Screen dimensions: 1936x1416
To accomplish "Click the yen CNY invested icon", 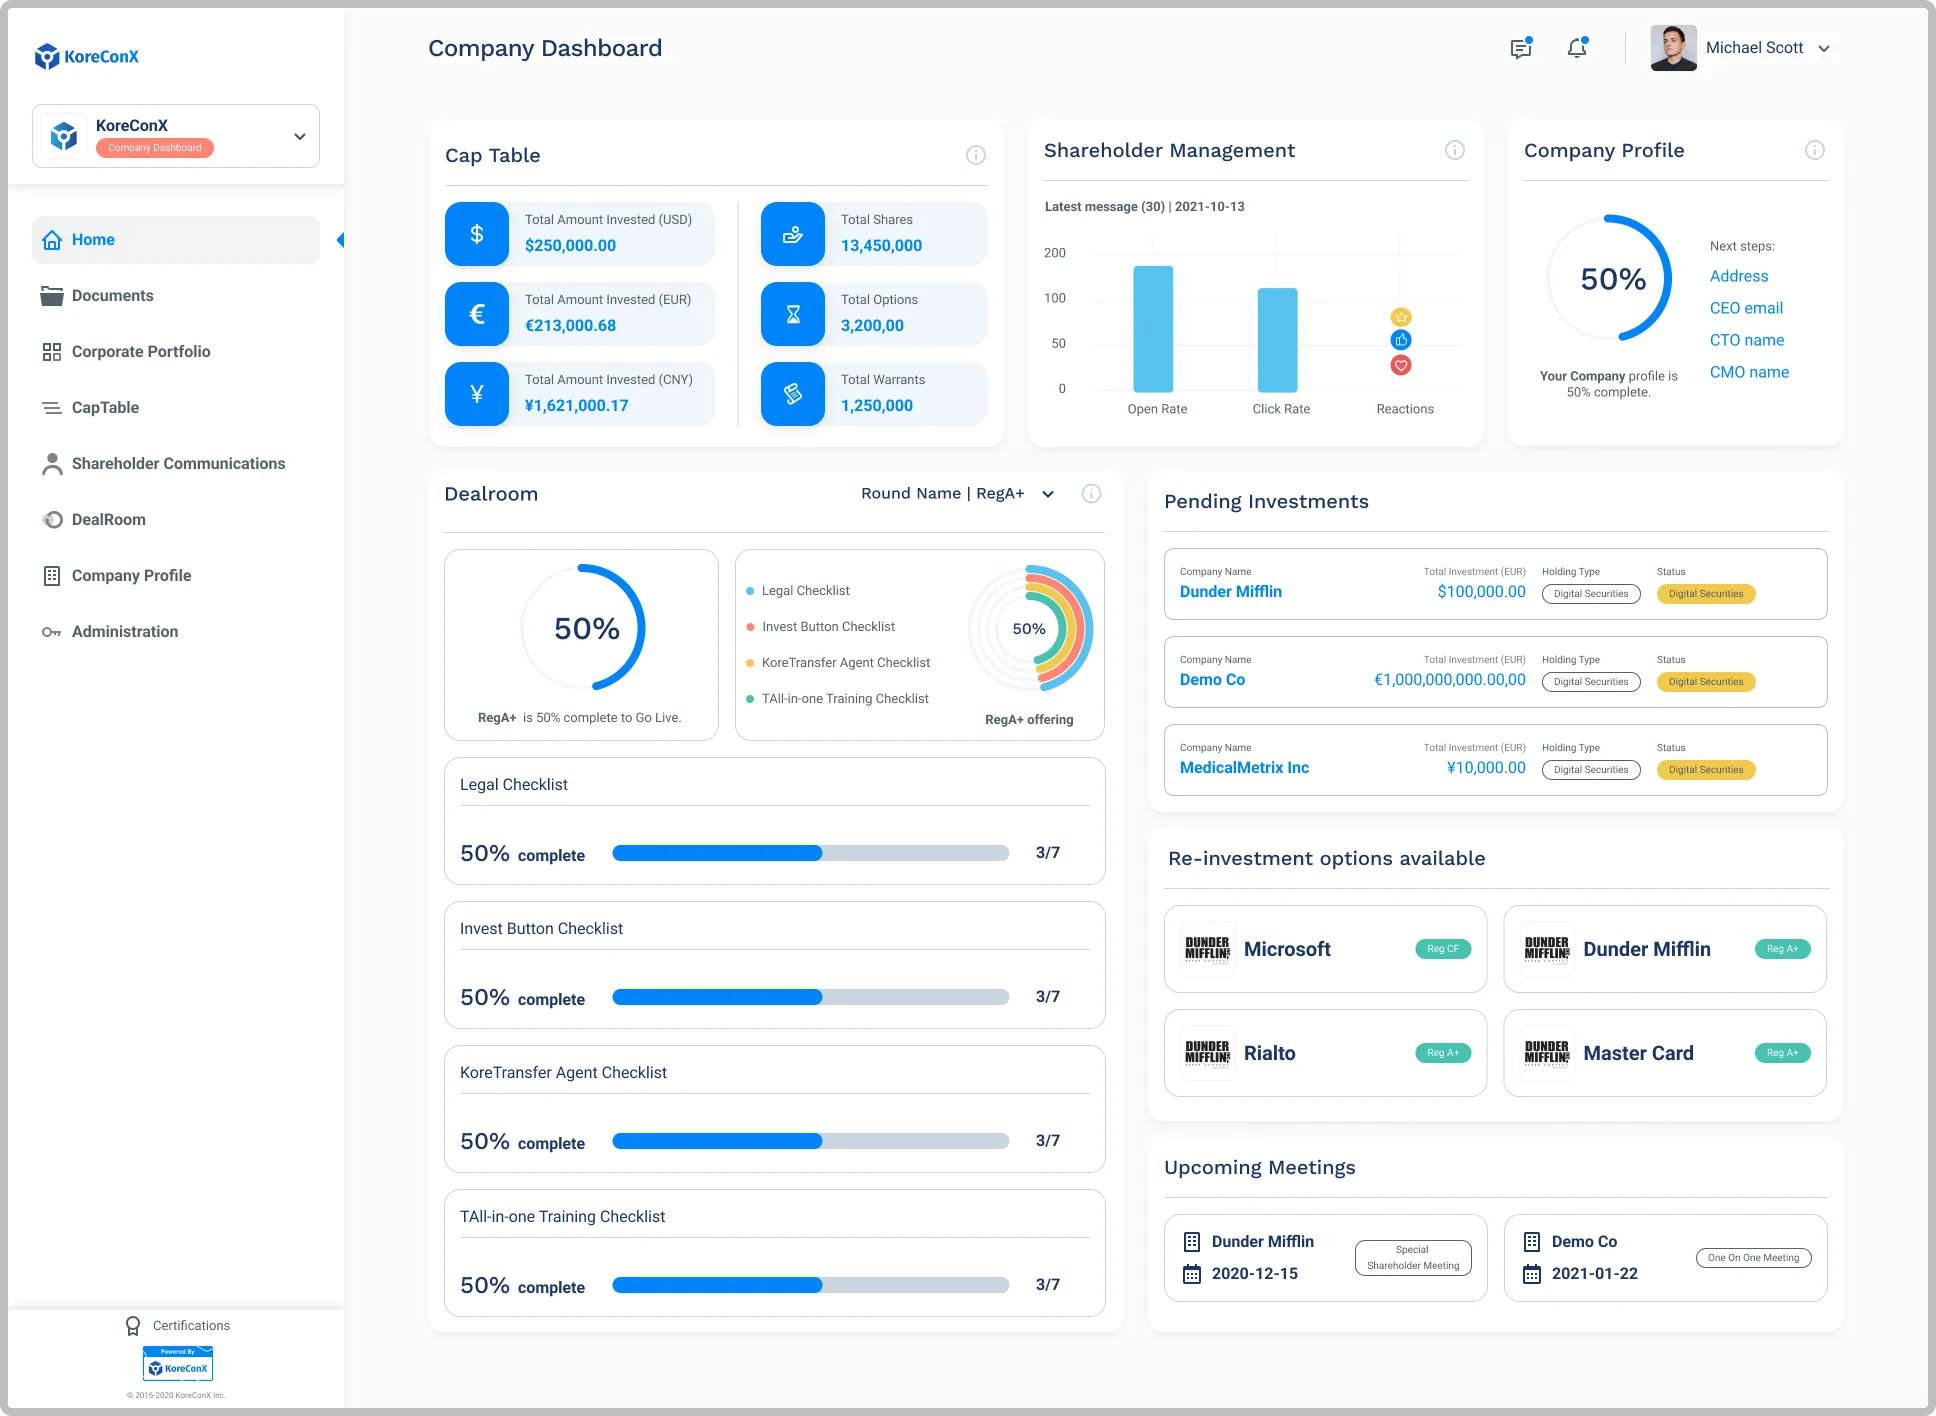I will coord(477,394).
